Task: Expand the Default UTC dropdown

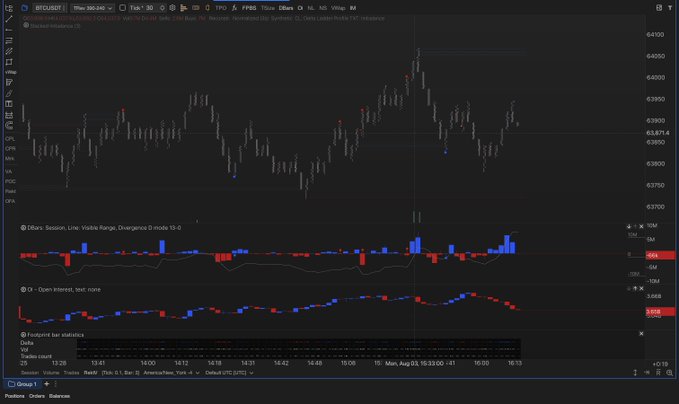Action: [229, 373]
